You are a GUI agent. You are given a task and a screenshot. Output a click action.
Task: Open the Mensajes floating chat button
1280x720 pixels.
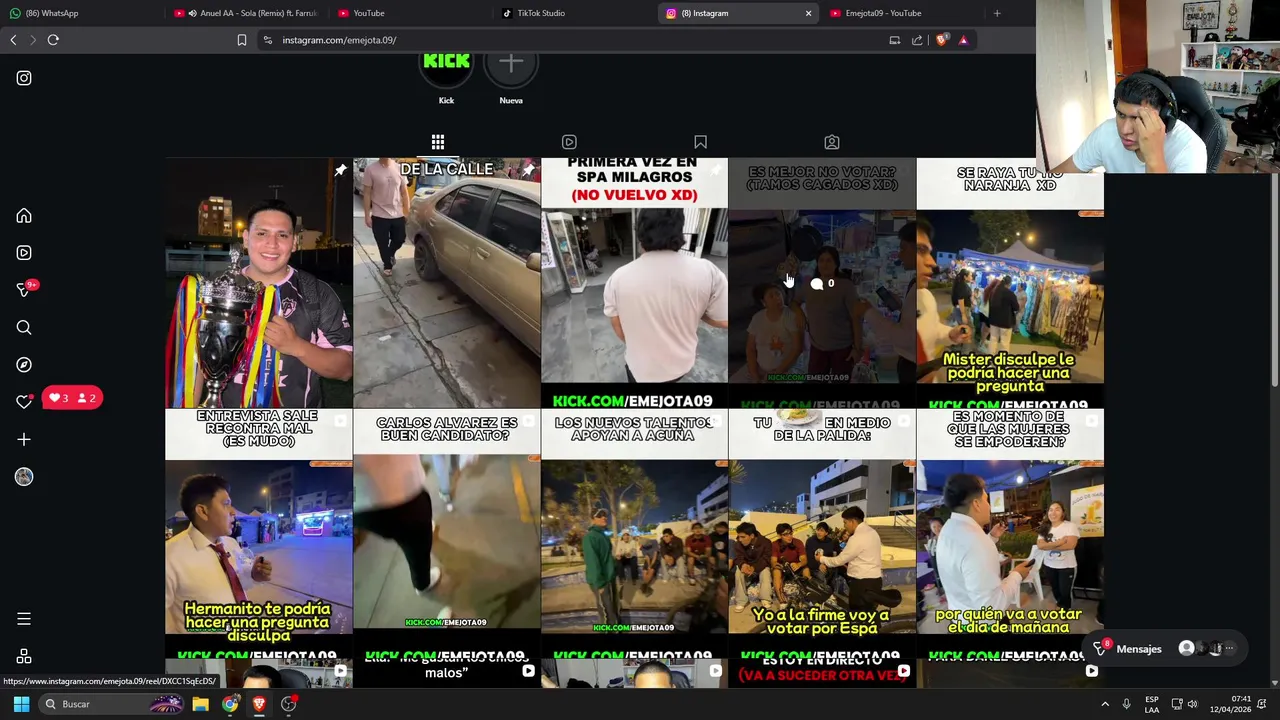(x=1165, y=649)
